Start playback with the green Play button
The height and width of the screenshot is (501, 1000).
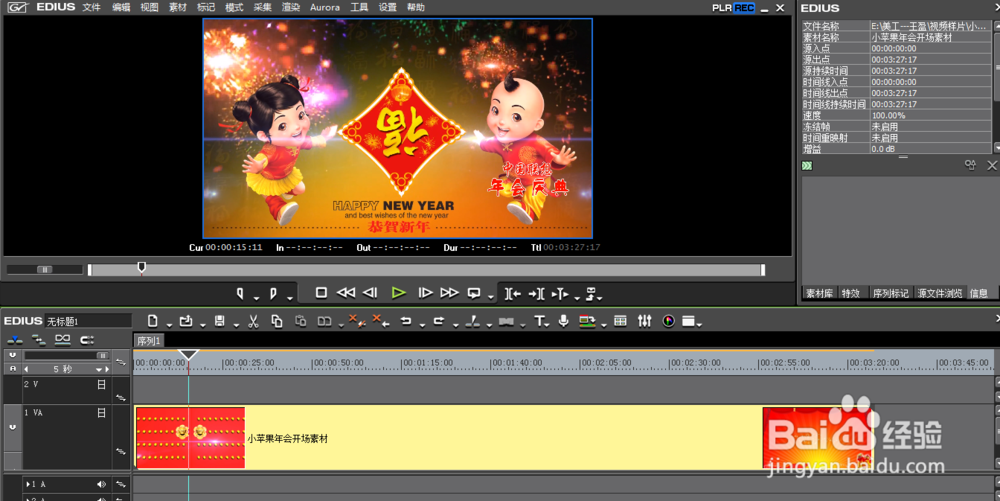tap(399, 293)
